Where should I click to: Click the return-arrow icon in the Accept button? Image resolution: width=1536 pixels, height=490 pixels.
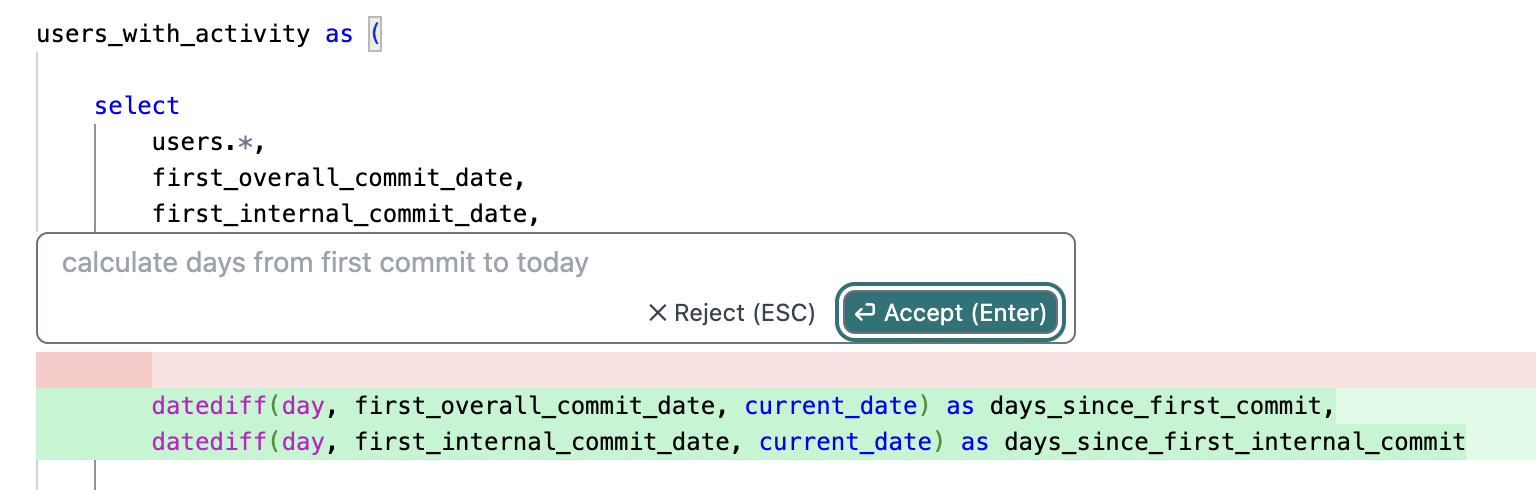(865, 313)
